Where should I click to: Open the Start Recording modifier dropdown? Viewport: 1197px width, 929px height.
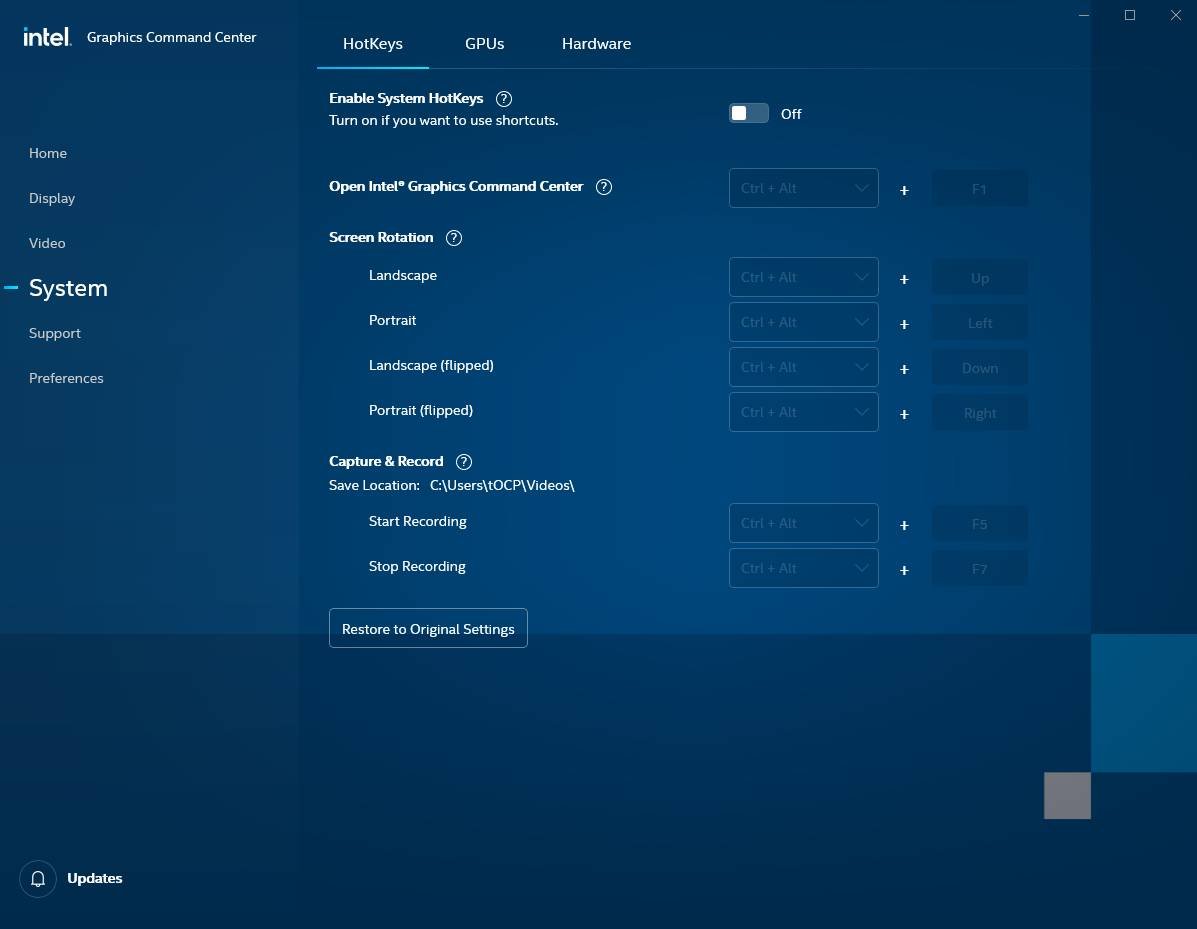803,524
